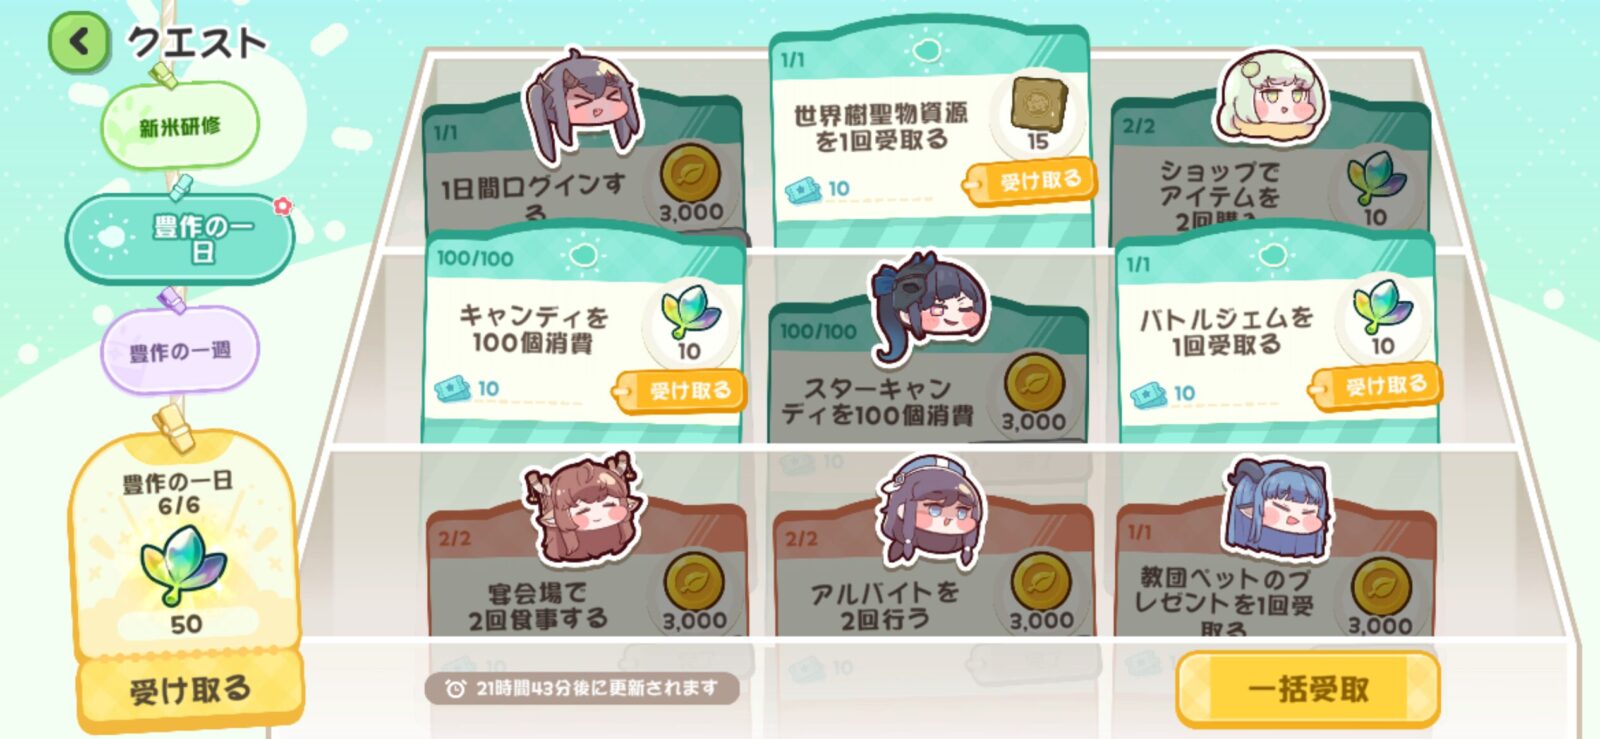Claim the バトルジェムを1回受取る quest reward via 受け取る

point(1378,385)
